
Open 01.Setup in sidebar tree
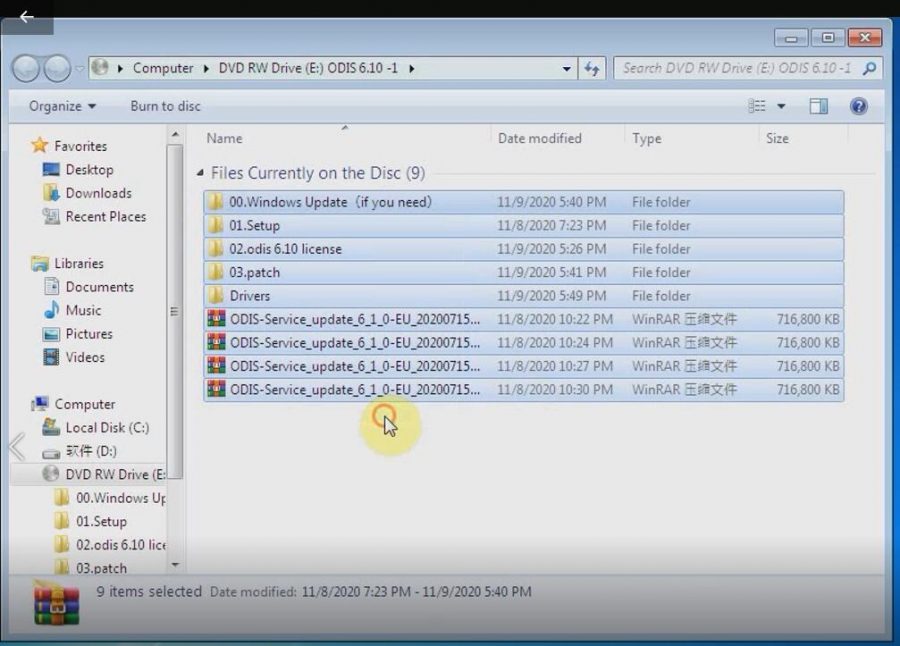pyautogui.click(x=101, y=521)
